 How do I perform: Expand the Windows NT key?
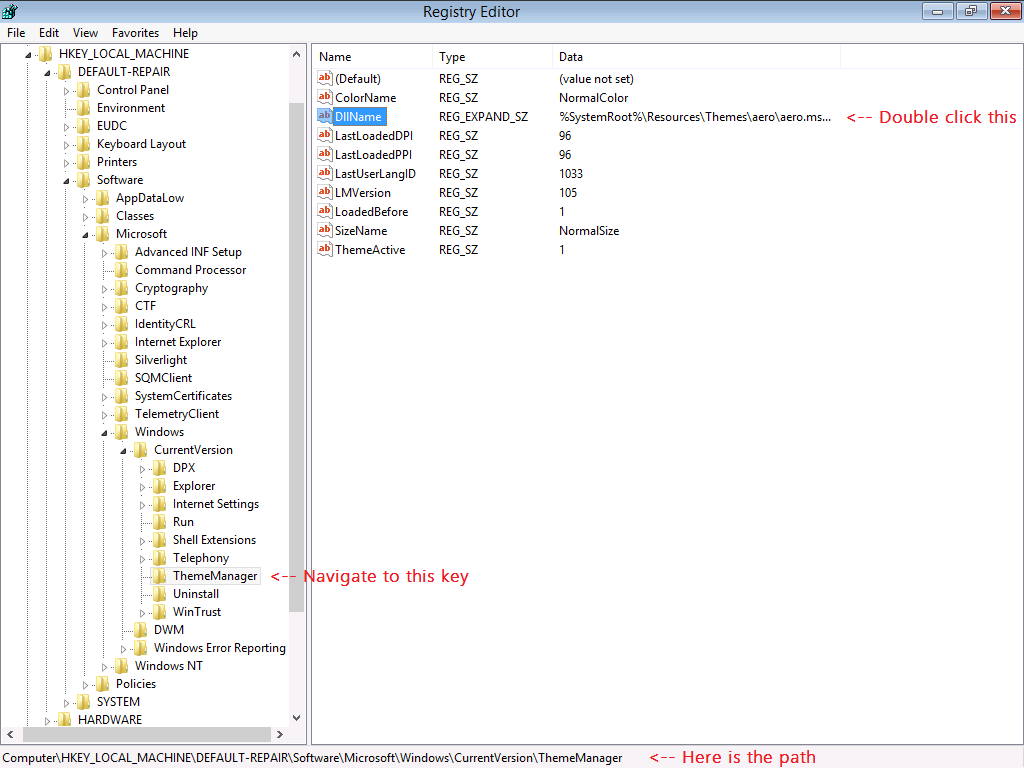(105, 667)
